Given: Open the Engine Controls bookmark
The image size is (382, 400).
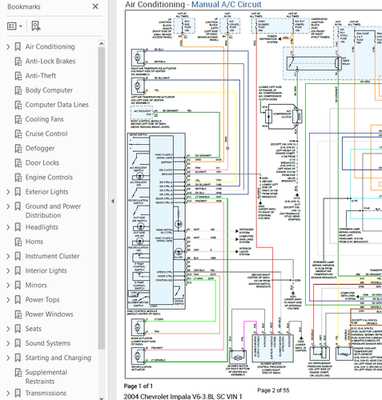Looking at the screenshot, I should (x=49, y=177).
